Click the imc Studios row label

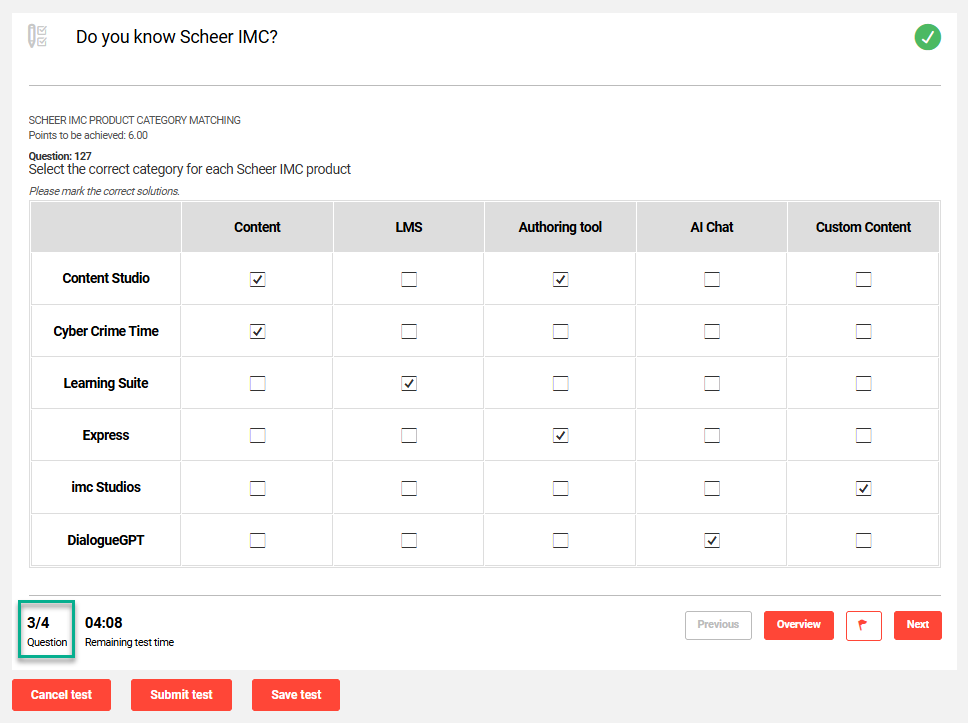tap(106, 487)
